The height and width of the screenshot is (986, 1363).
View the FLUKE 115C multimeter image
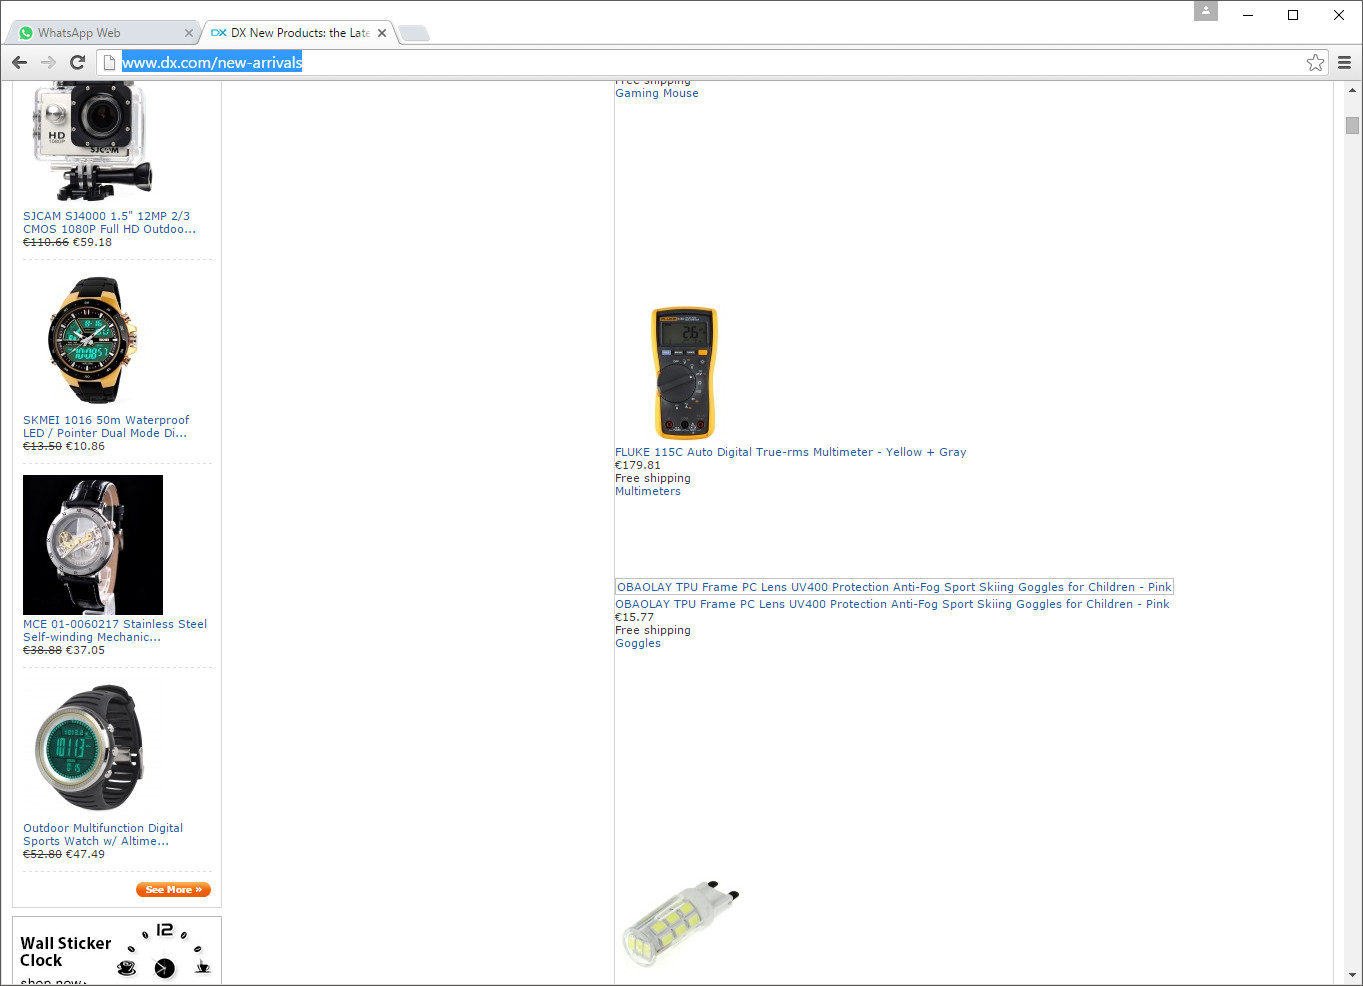tap(685, 373)
